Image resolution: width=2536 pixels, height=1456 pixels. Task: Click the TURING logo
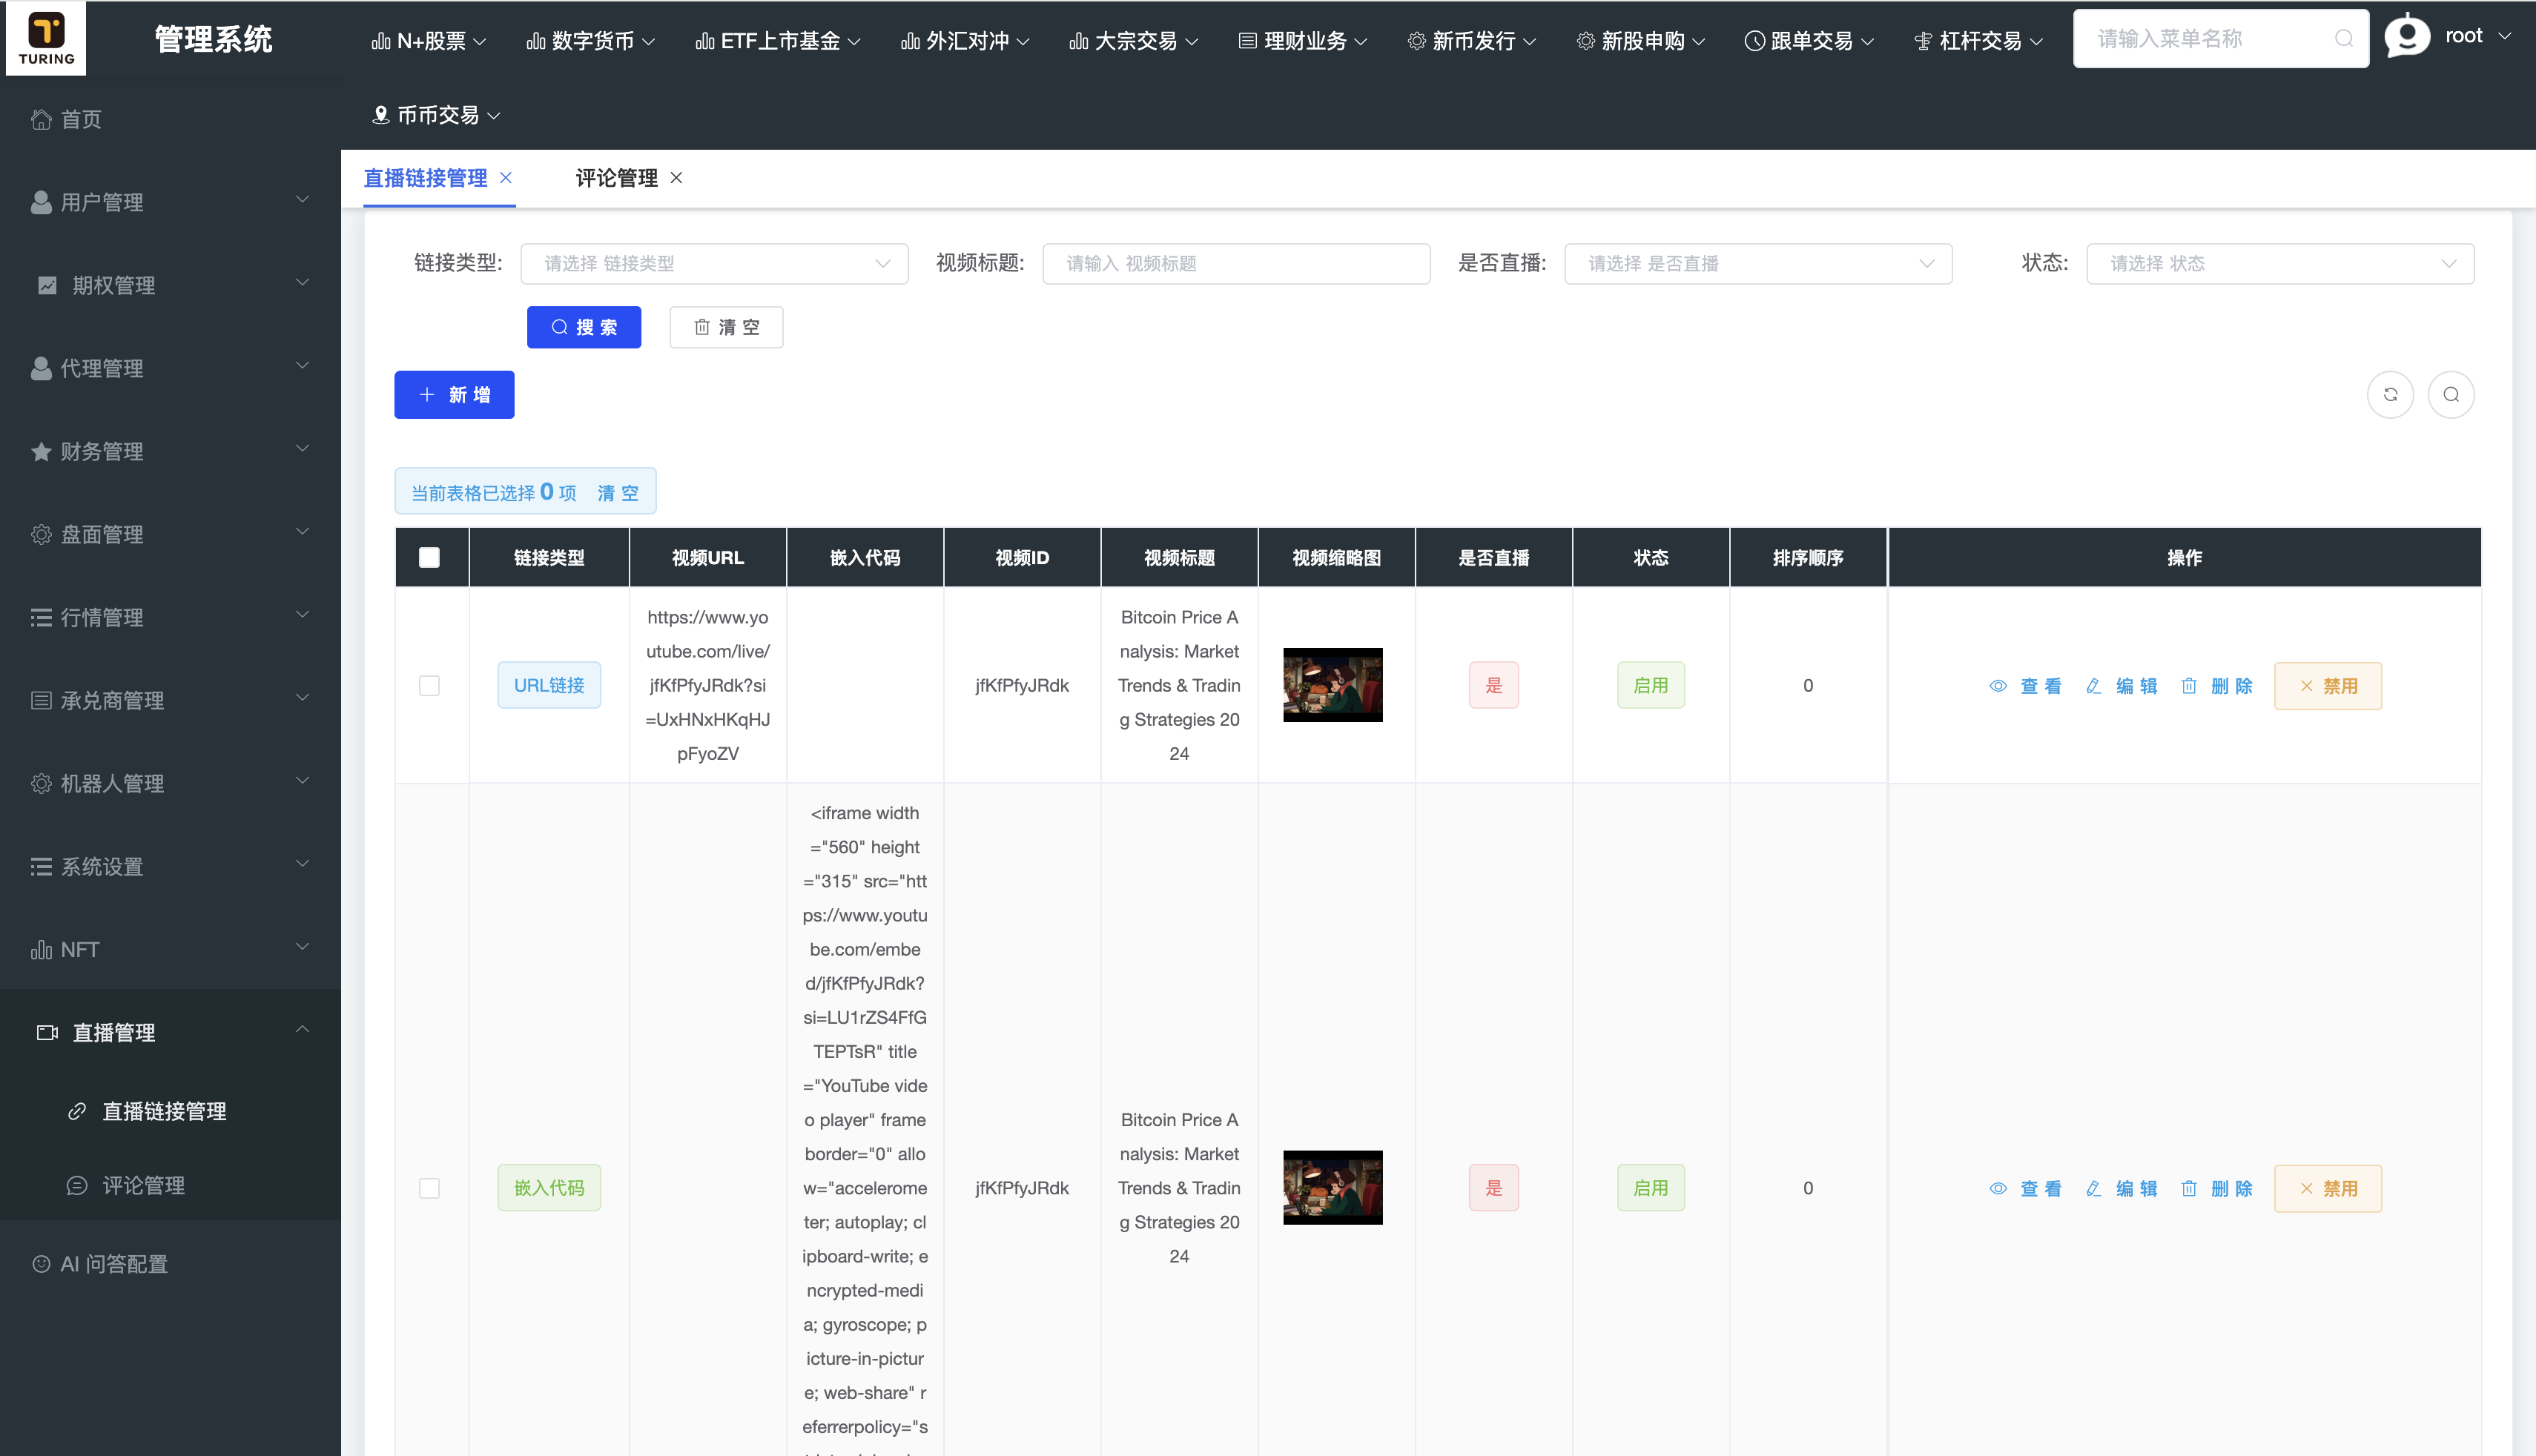pyautogui.click(x=45, y=37)
